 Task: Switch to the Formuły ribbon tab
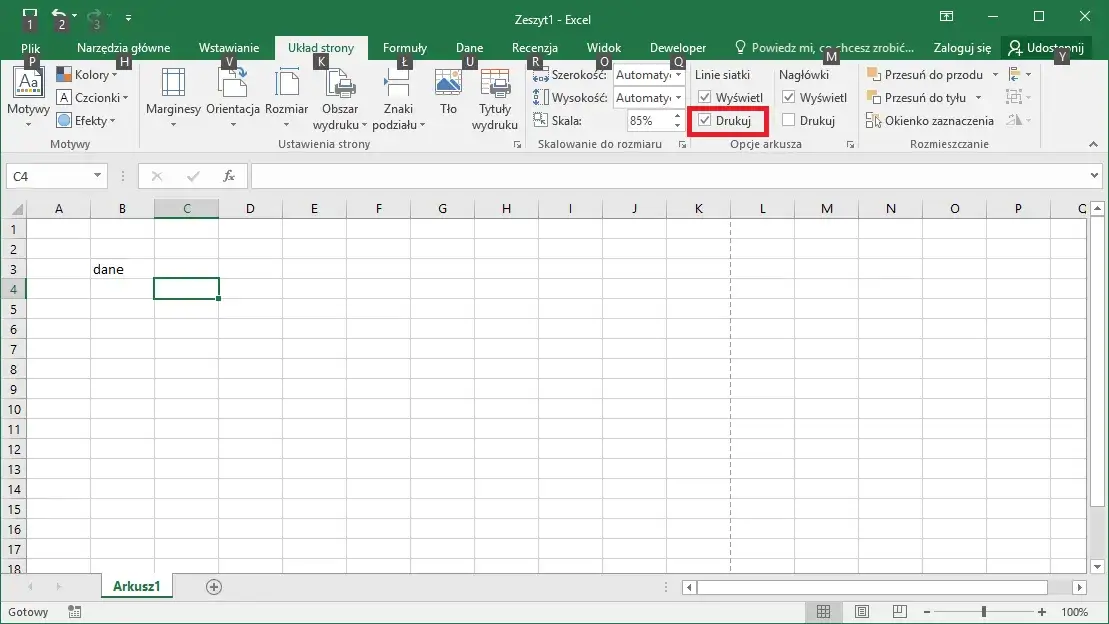click(405, 47)
